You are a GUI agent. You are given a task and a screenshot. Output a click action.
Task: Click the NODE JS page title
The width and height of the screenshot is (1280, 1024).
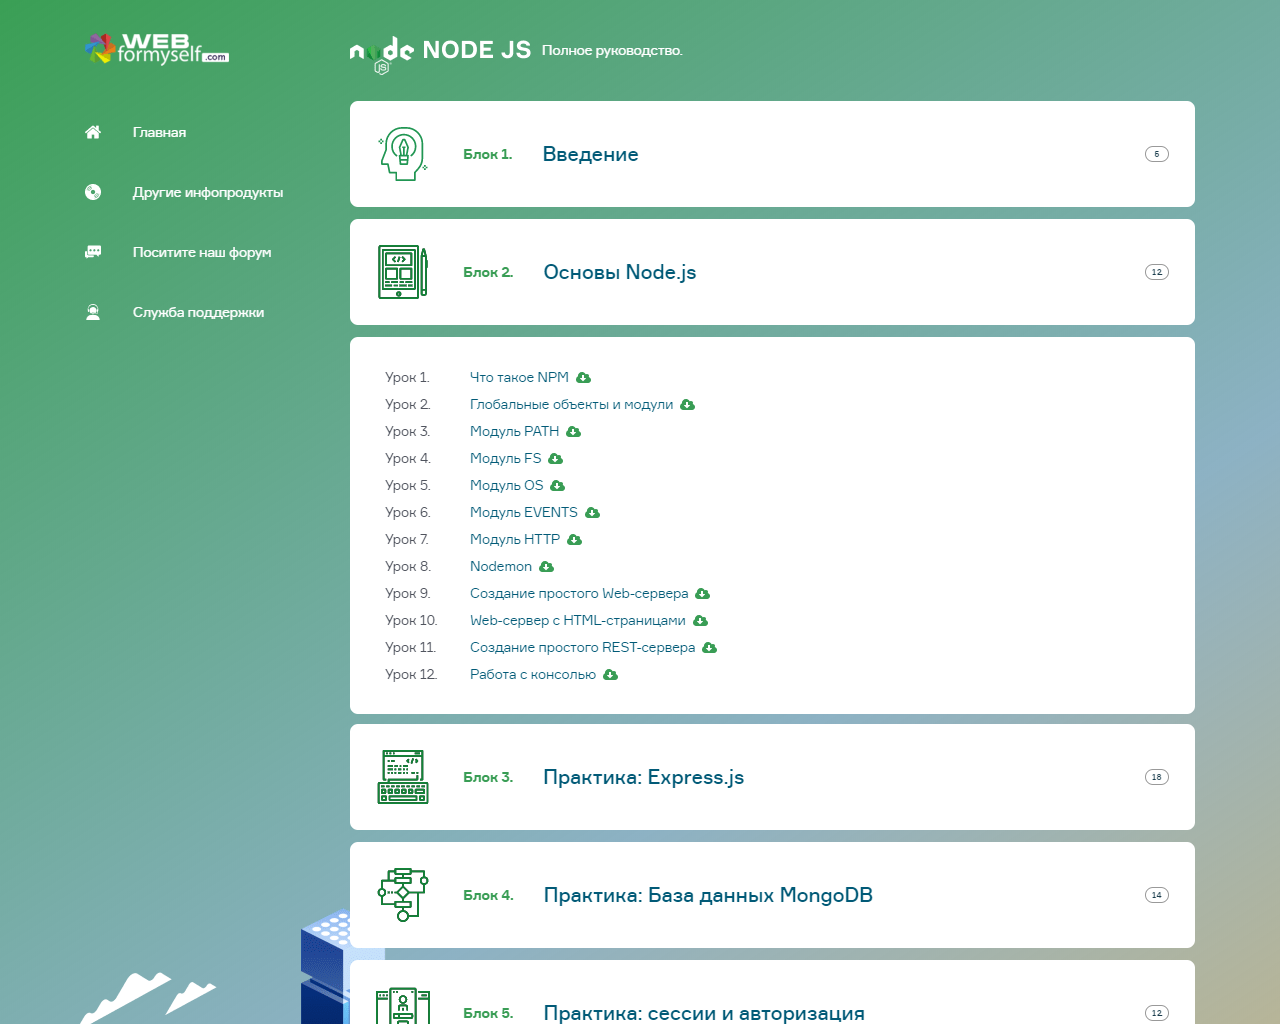coord(477,50)
